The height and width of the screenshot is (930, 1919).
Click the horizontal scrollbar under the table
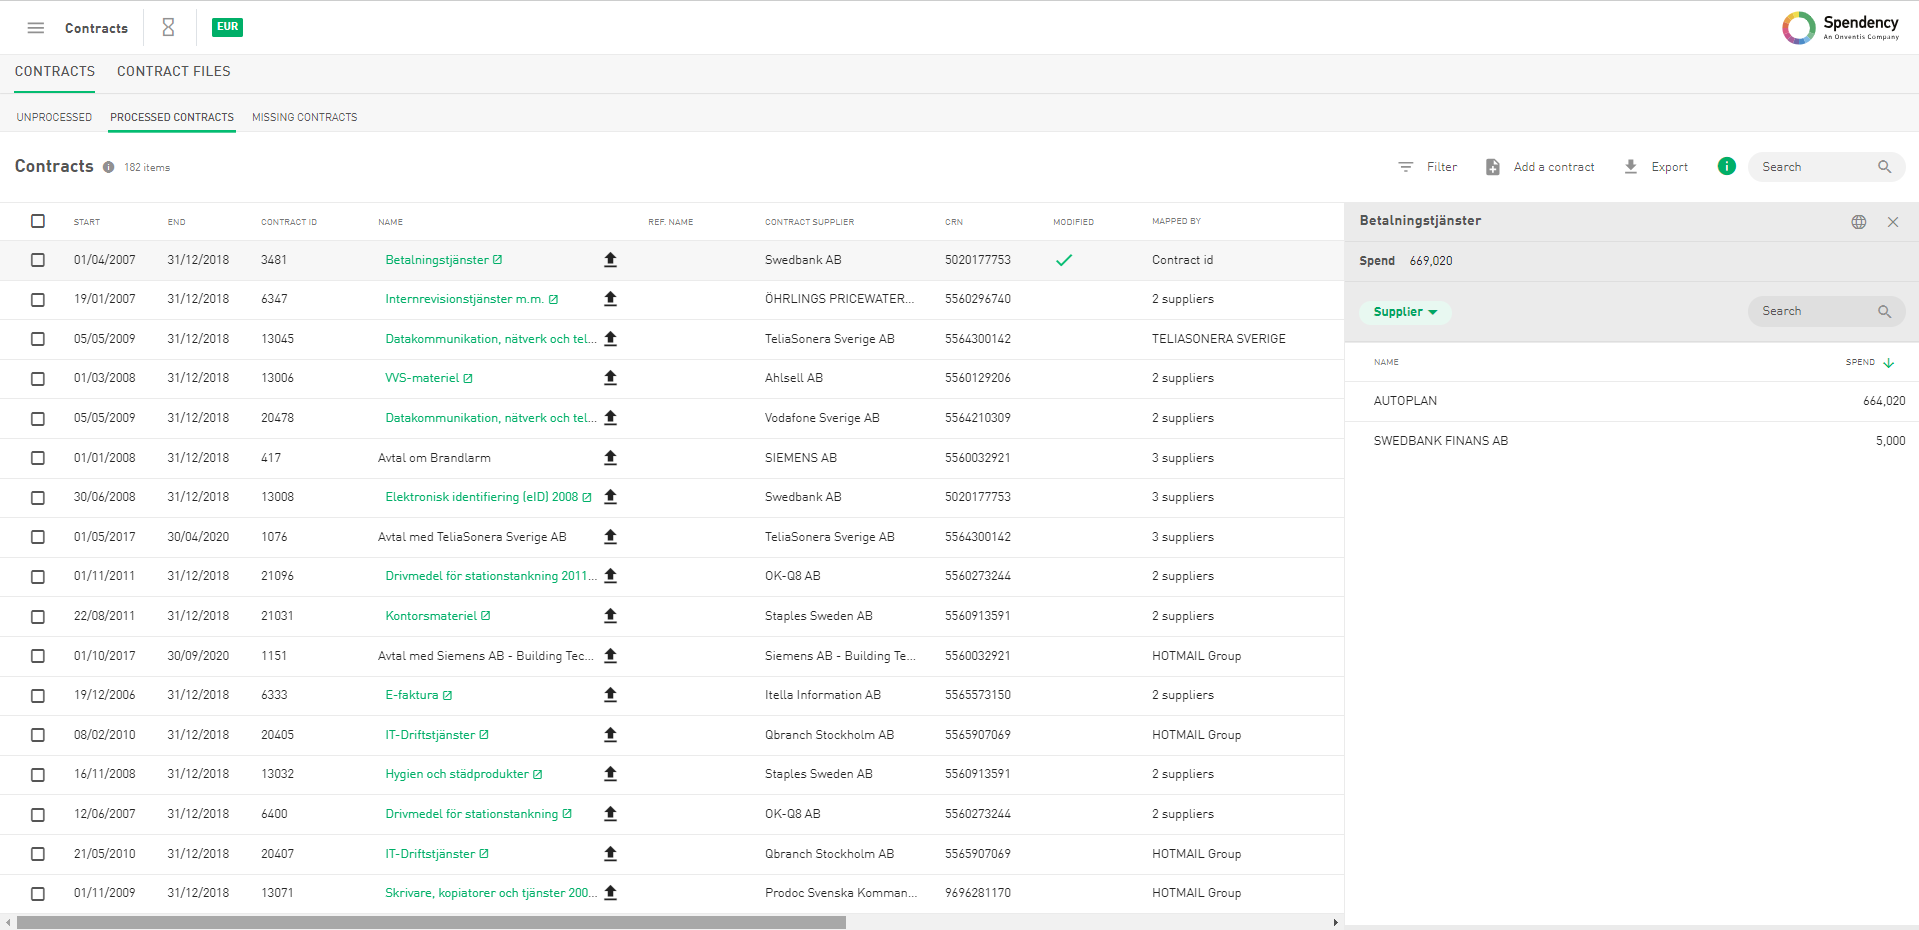click(x=431, y=922)
